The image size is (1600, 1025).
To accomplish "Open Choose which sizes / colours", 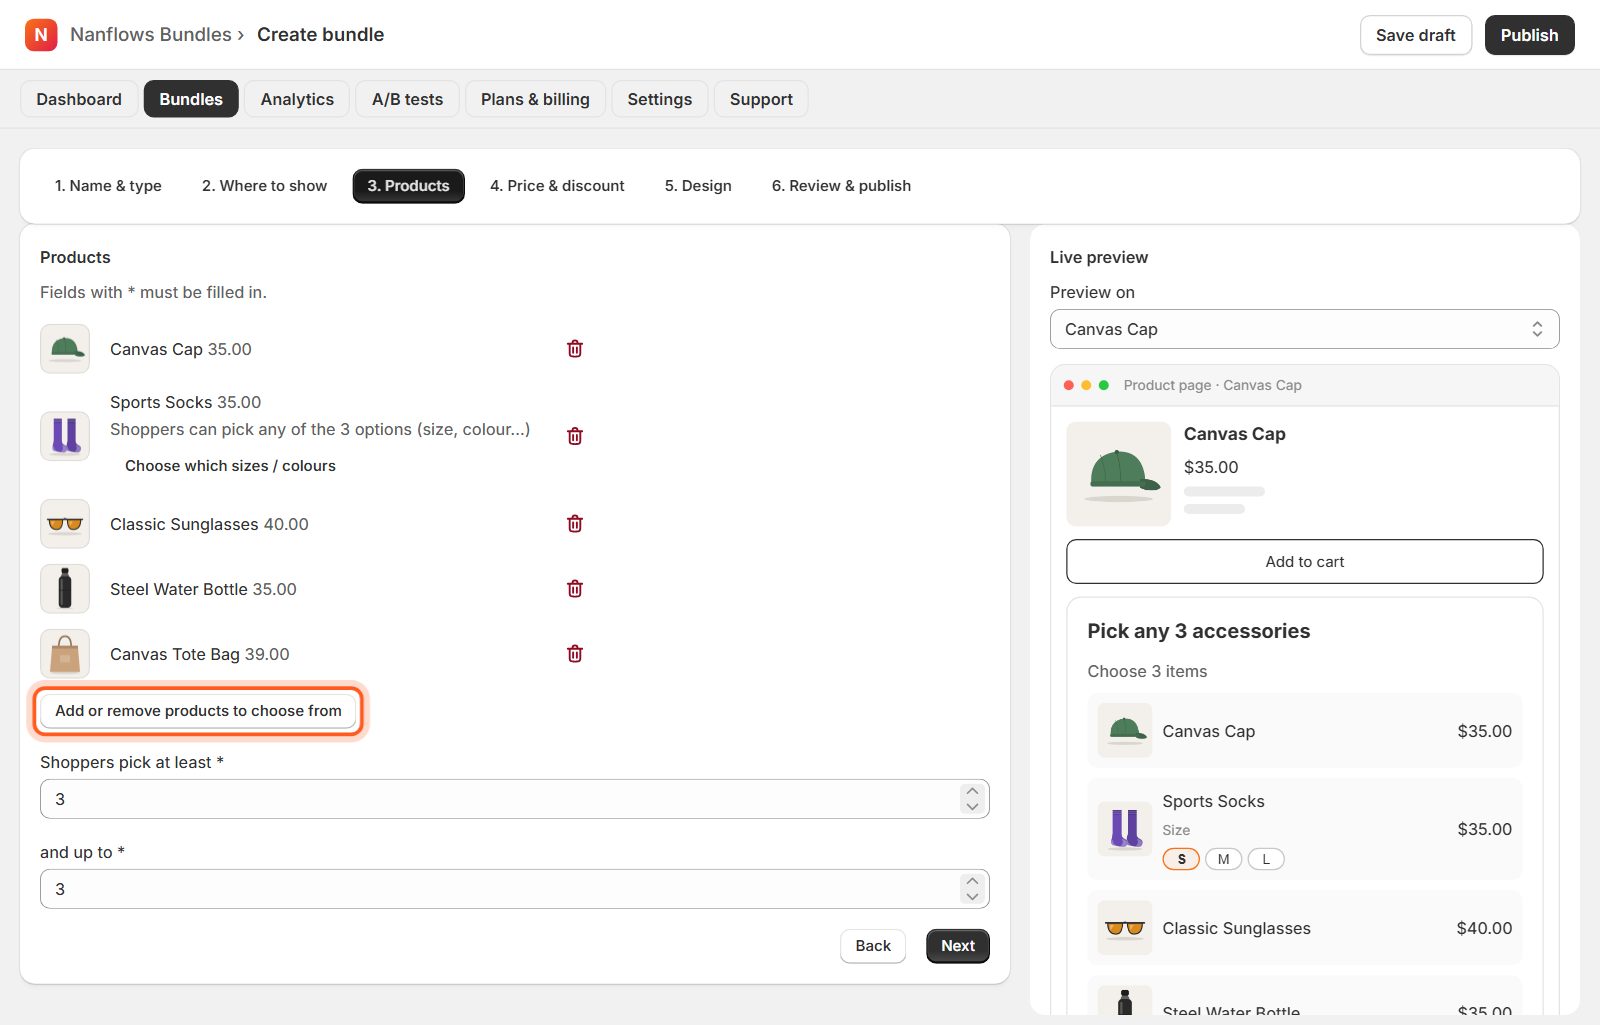I will tap(230, 466).
